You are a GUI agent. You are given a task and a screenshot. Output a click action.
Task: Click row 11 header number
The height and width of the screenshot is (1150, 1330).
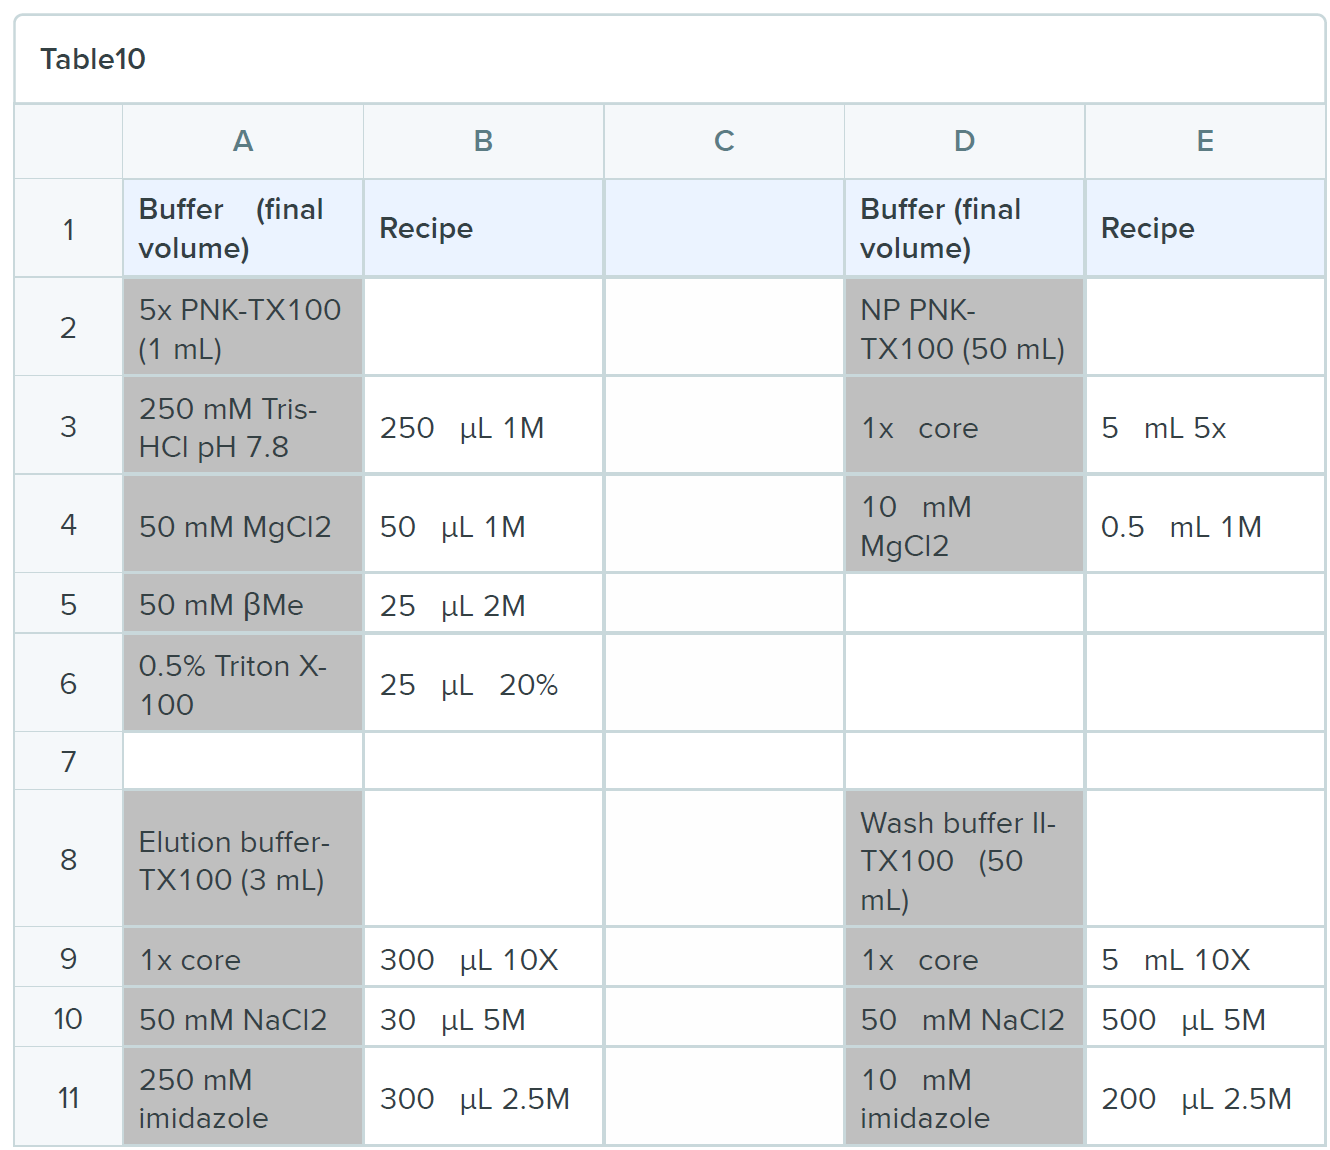[x=68, y=1098]
